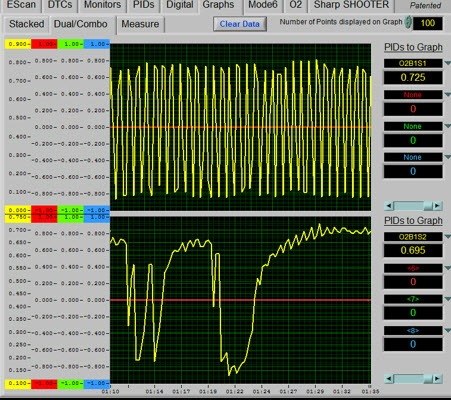Viewport: 451px width, 400px height.
Task: Click the number of points knob
Action: tap(408, 23)
